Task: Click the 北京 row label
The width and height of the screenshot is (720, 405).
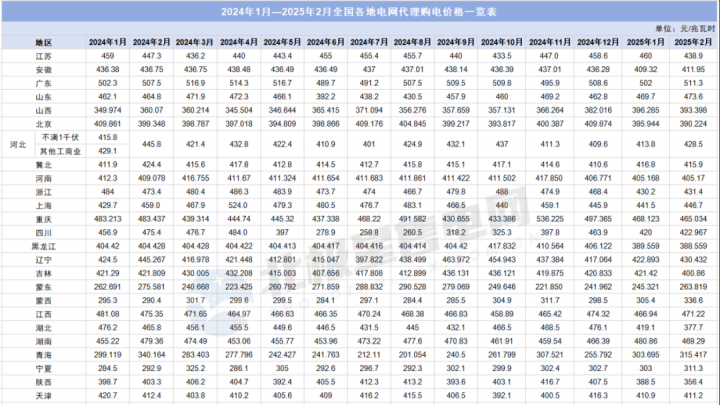Action: (42, 123)
